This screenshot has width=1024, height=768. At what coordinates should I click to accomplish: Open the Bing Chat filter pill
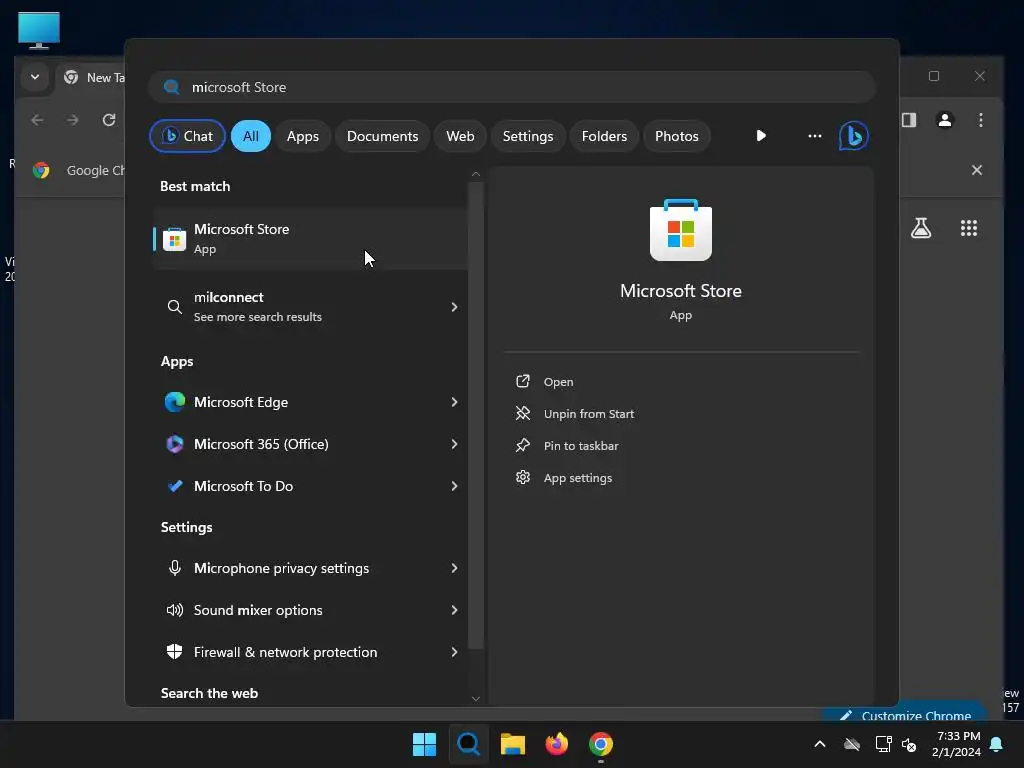pos(187,136)
